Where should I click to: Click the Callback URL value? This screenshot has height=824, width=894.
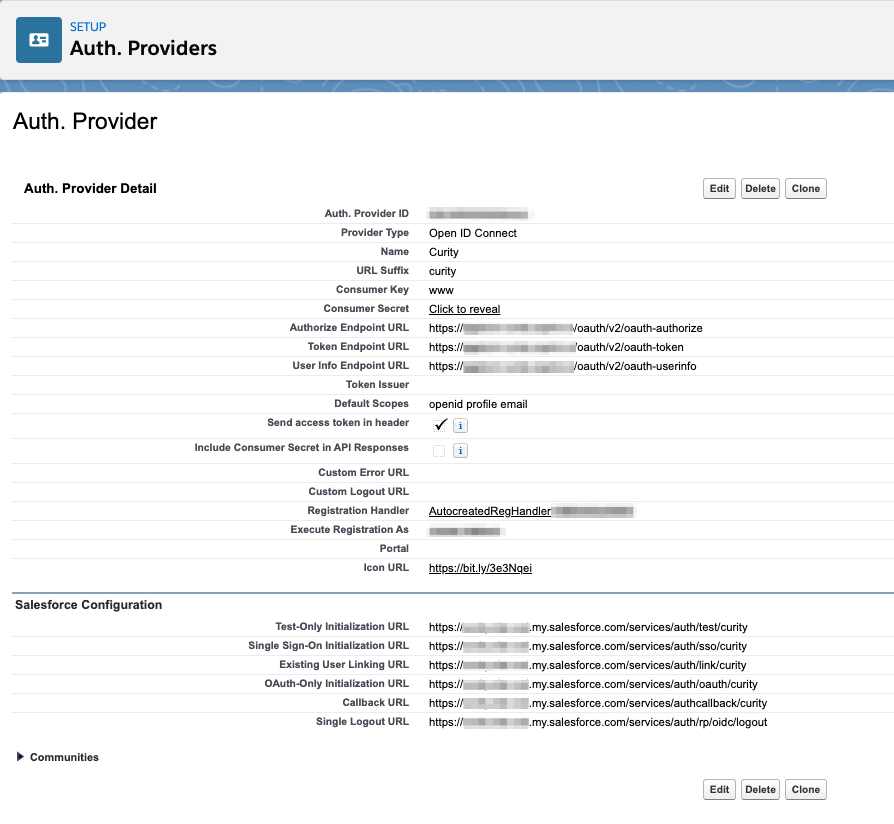(x=598, y=702)
